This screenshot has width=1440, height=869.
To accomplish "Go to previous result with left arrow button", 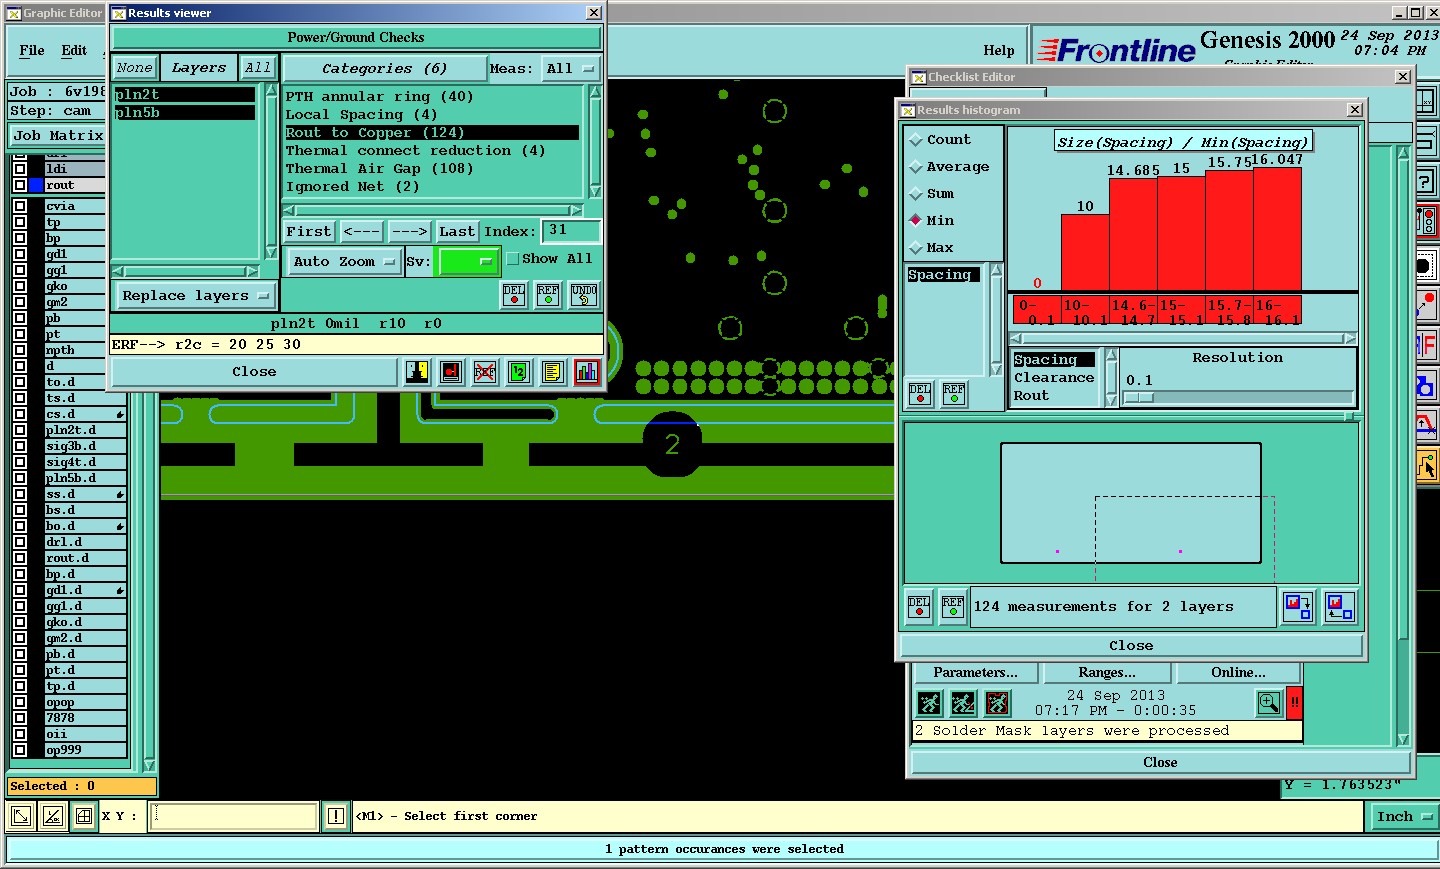I will point(361,231).
